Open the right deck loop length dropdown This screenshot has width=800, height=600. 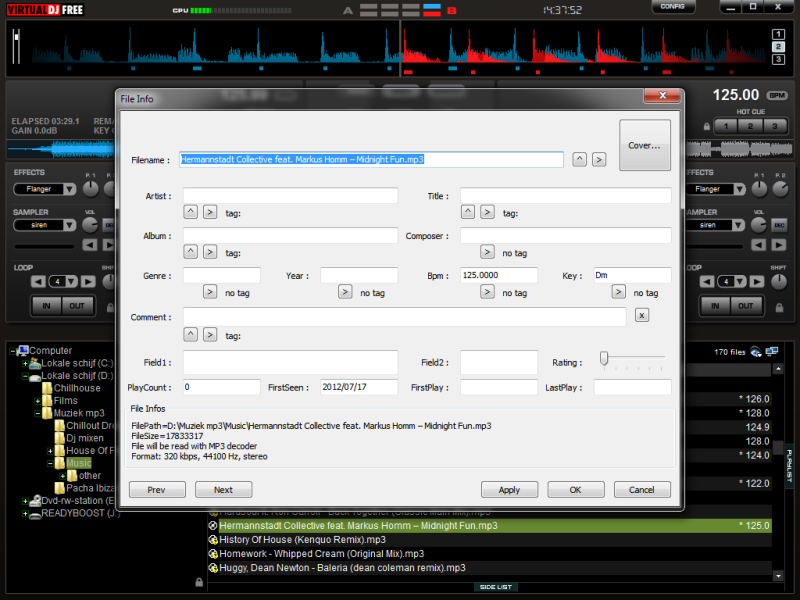coord(740,282)
